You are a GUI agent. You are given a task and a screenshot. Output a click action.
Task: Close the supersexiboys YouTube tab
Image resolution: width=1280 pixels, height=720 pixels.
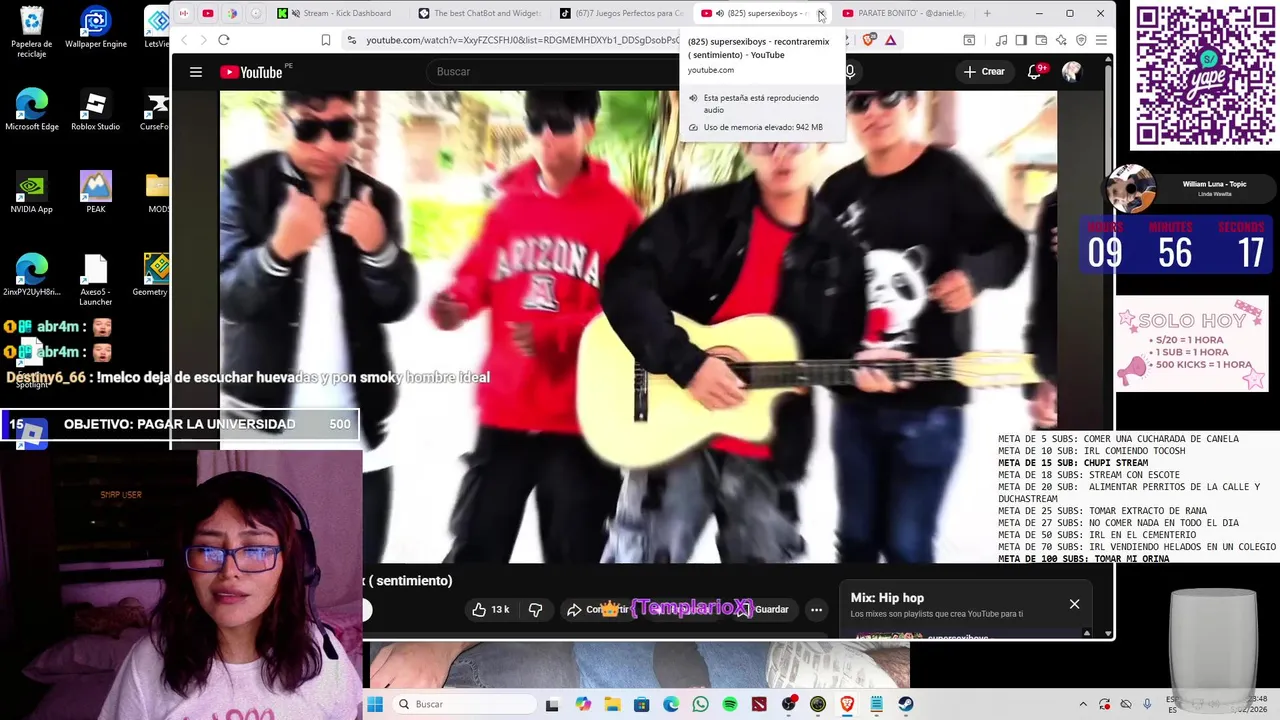821,13
